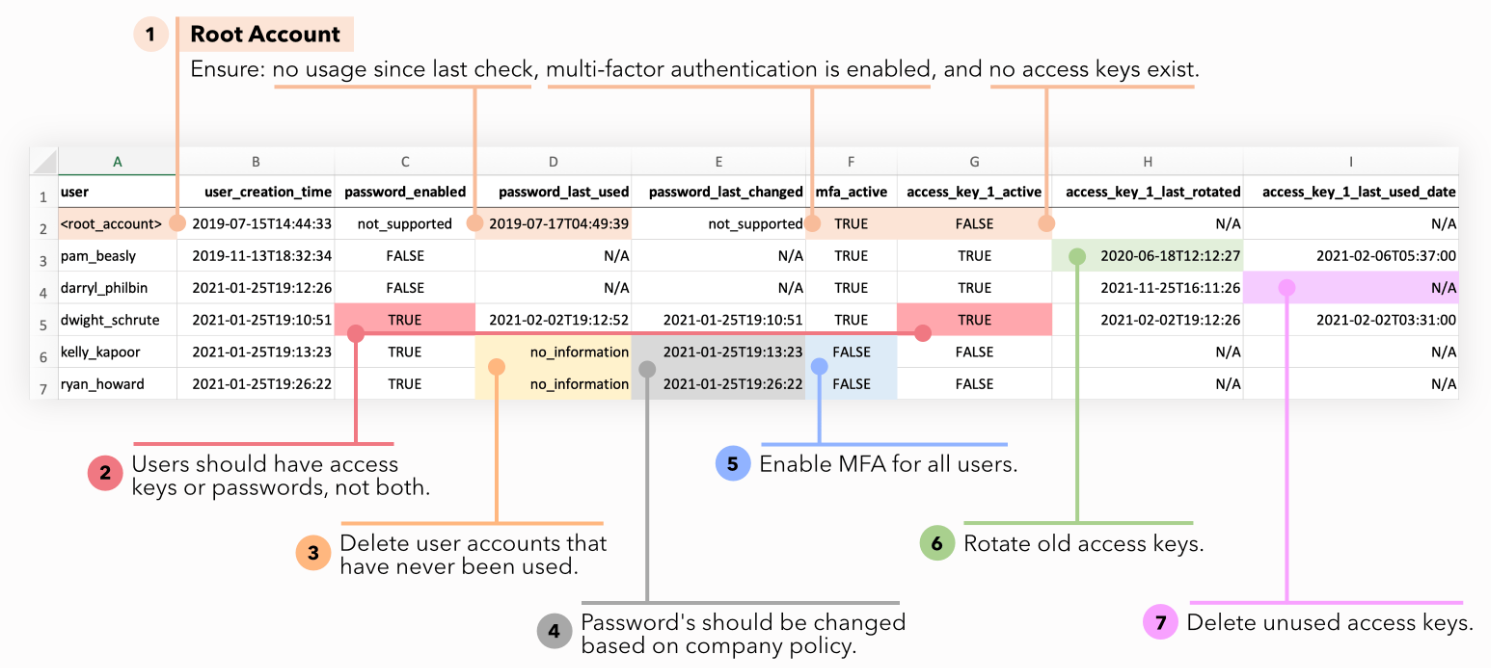Select the 'darryl_philbin' user cell

click(118, 288)
